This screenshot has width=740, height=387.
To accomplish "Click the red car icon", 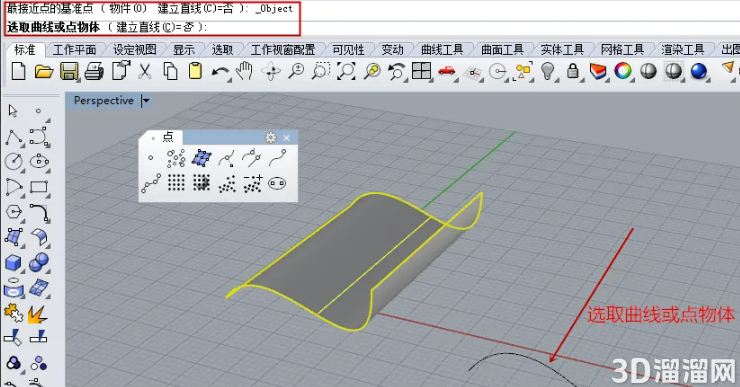I will point(446,72).
